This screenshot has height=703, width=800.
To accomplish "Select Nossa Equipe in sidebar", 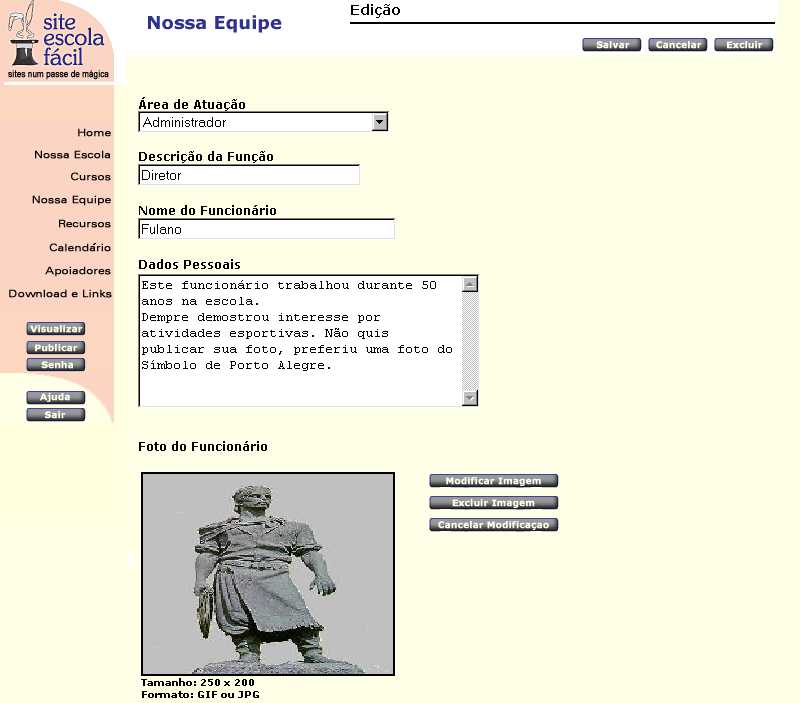I will pos(71,199).
